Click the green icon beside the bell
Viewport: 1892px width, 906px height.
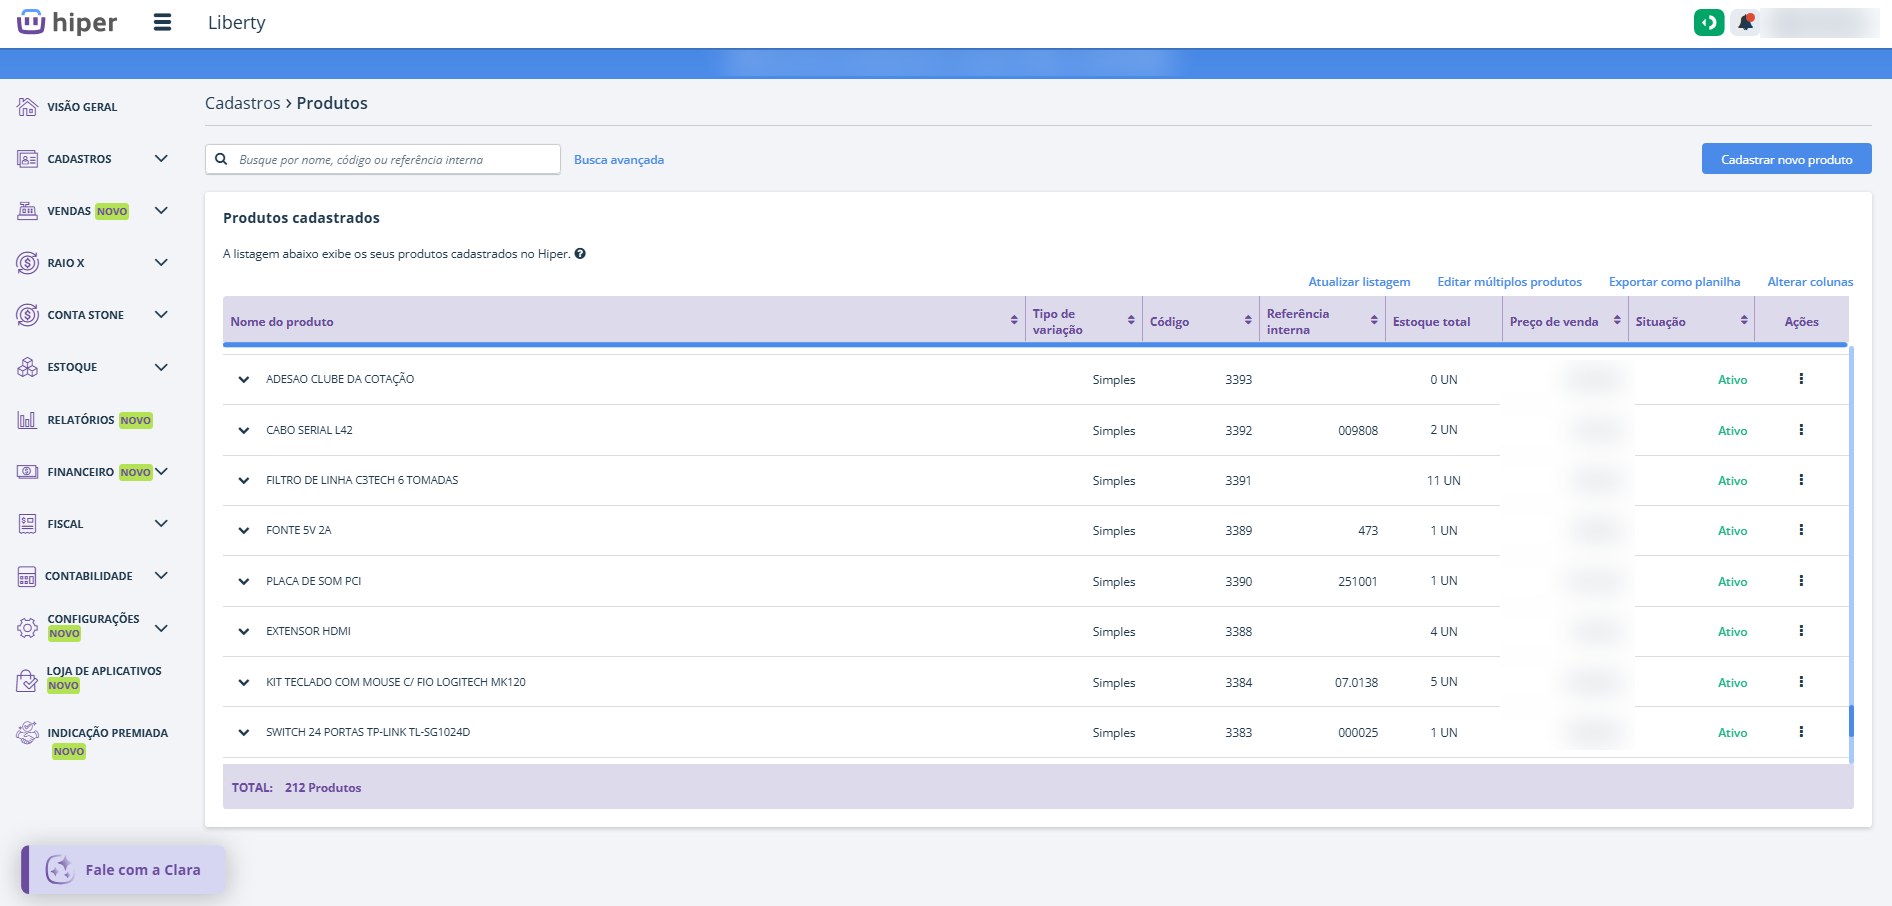click(1709, 22)
